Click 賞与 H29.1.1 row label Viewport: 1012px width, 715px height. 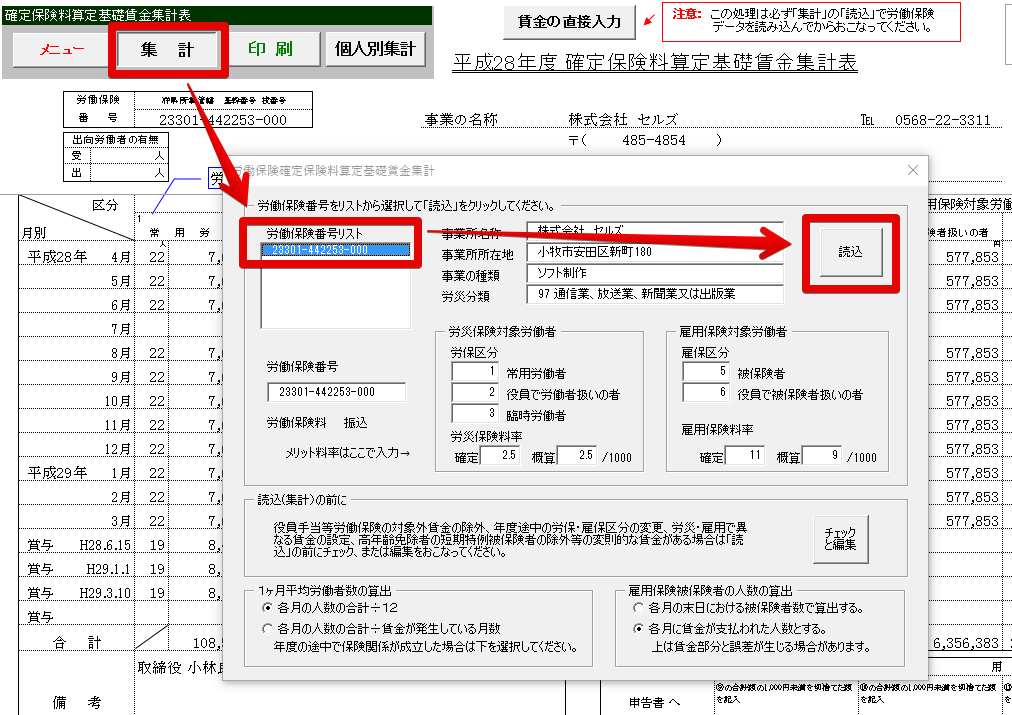79,569
